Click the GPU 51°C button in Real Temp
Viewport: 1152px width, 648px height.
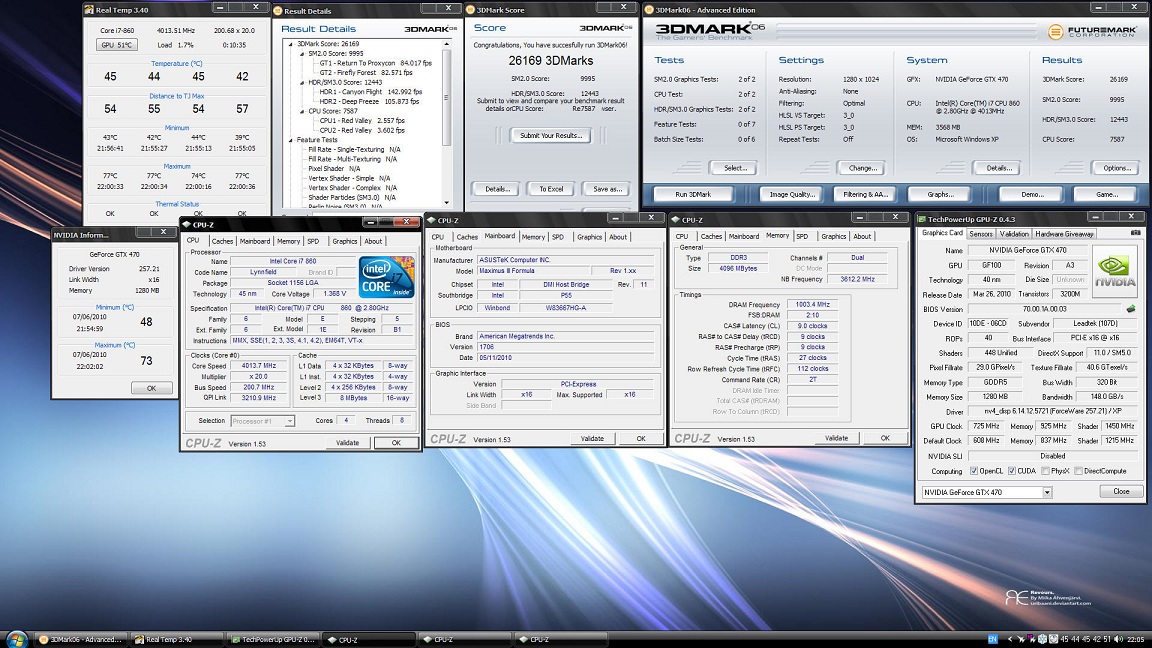pos(117,45)
